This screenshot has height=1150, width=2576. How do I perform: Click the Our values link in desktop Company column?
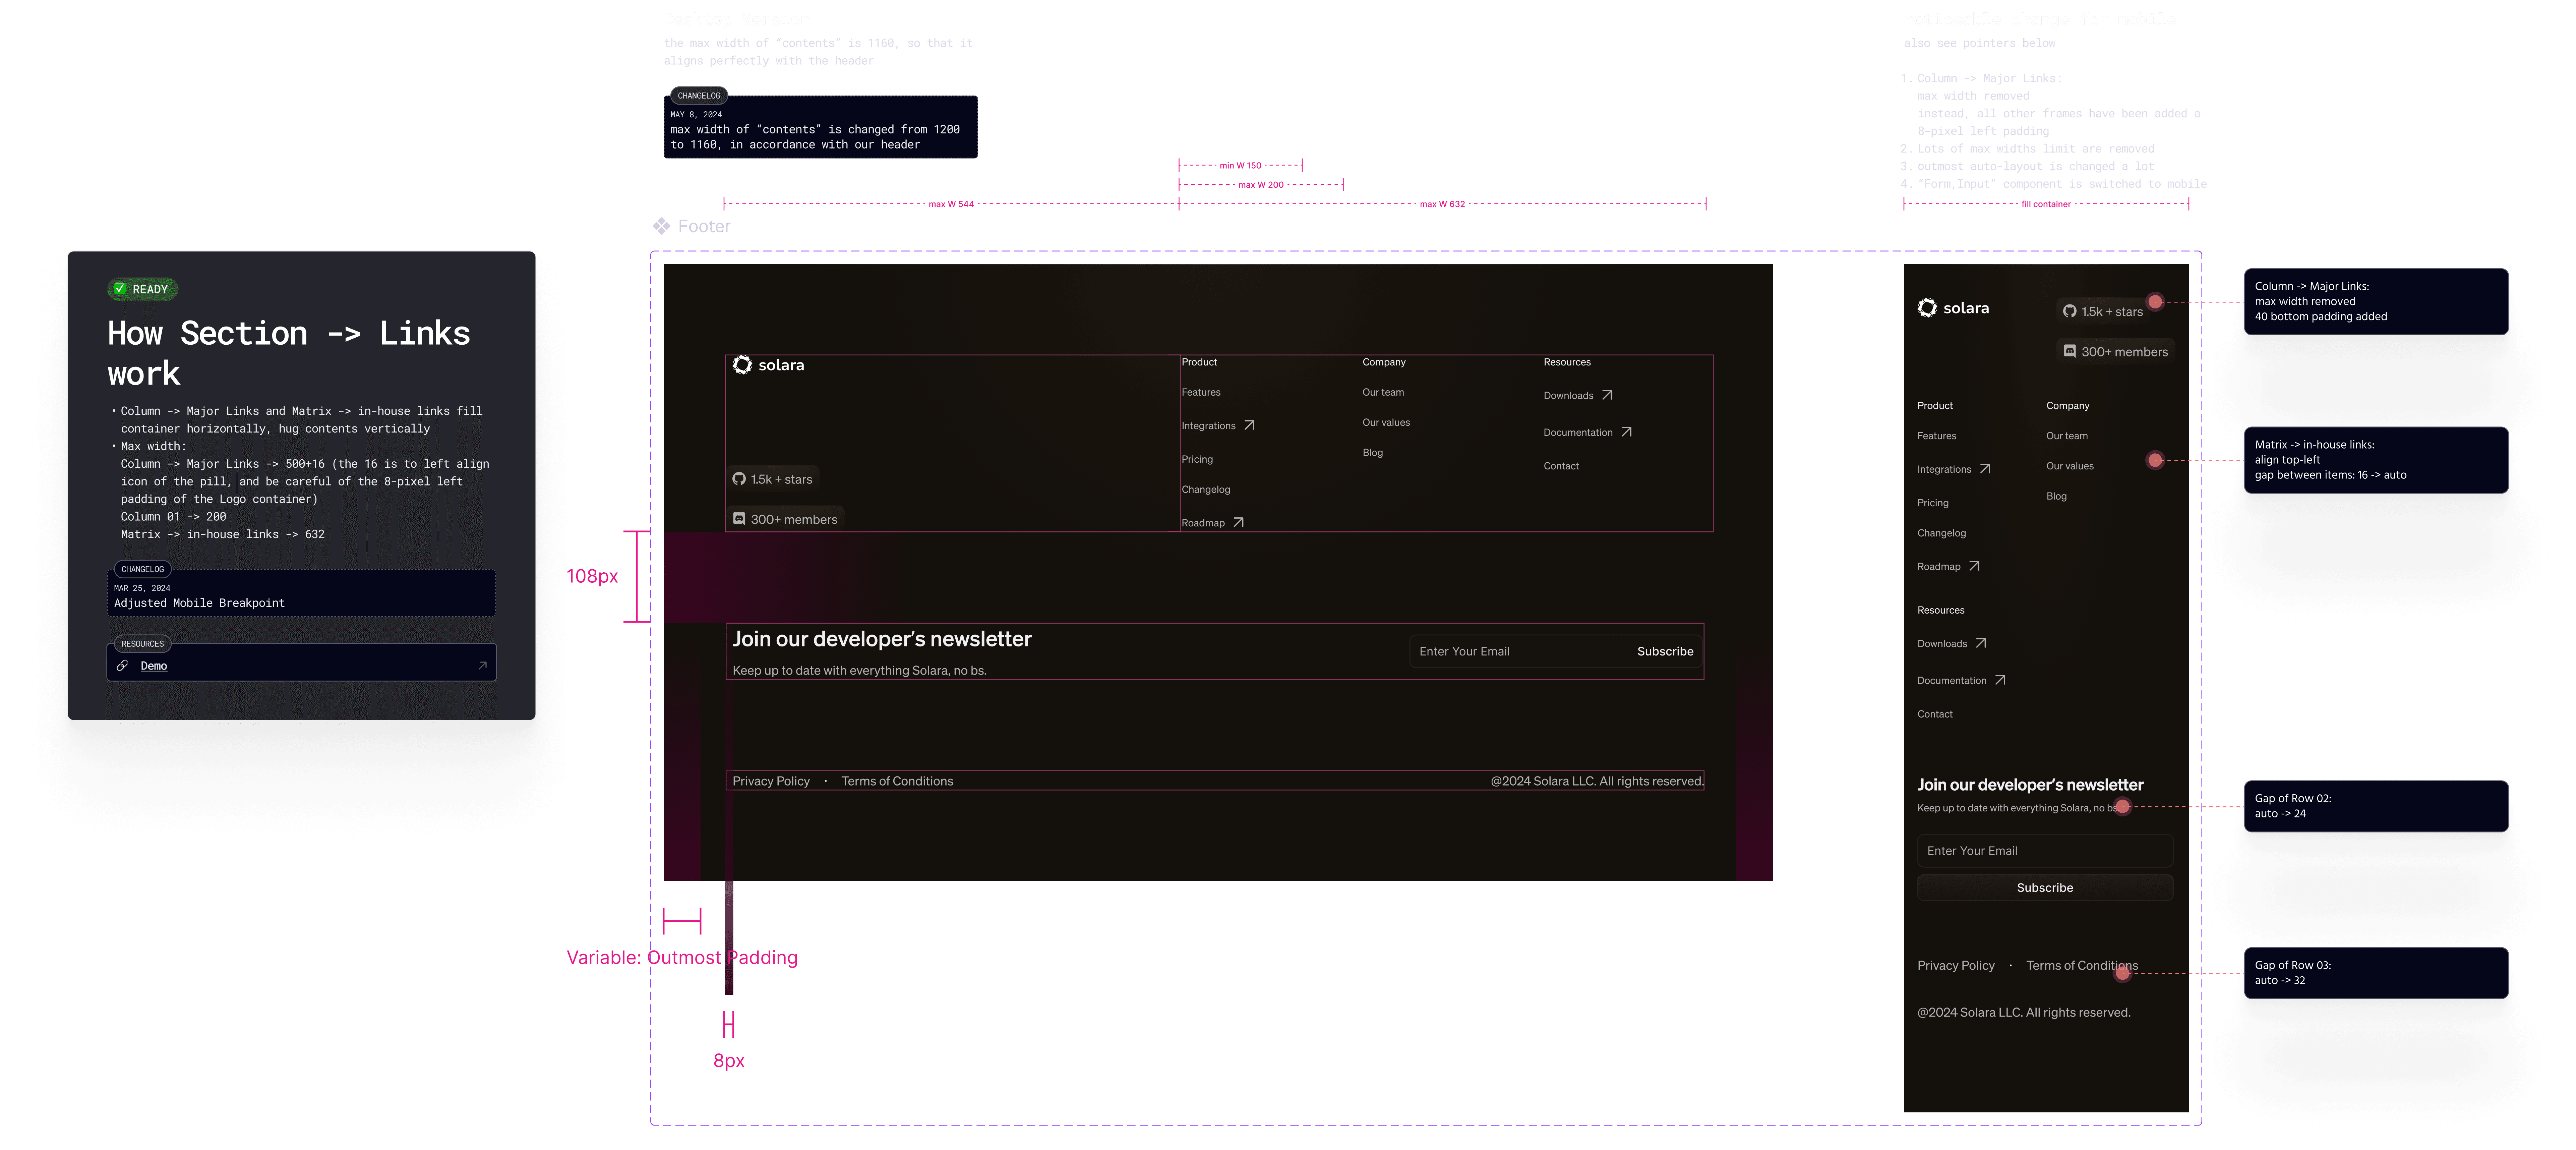pyautogui.click(x=1386, y=422)
